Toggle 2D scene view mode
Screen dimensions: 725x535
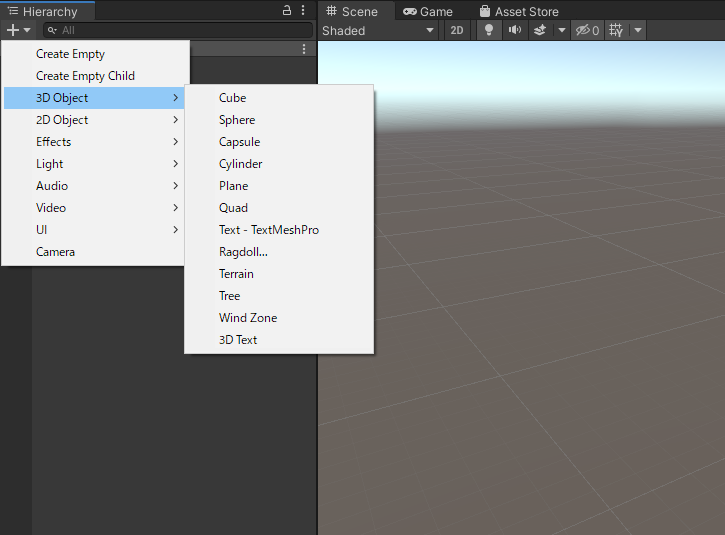[456, 31]
